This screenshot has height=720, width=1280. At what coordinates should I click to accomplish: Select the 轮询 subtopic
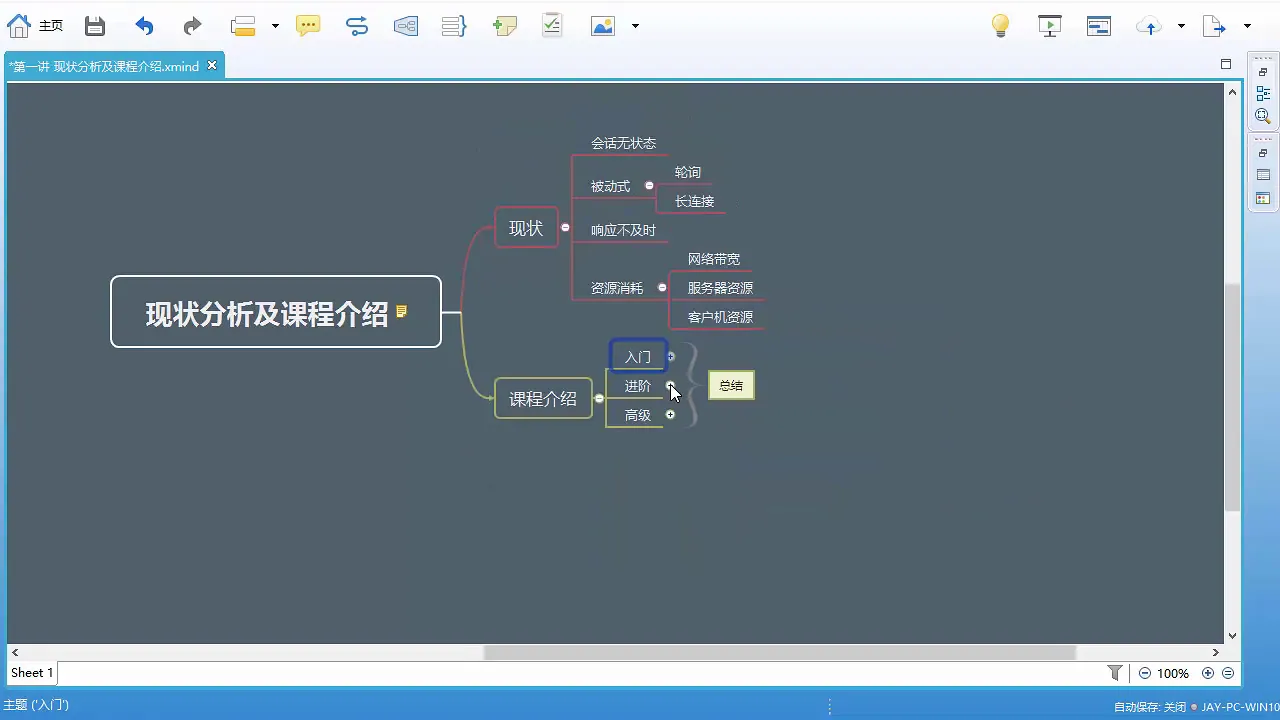point(688,172)
